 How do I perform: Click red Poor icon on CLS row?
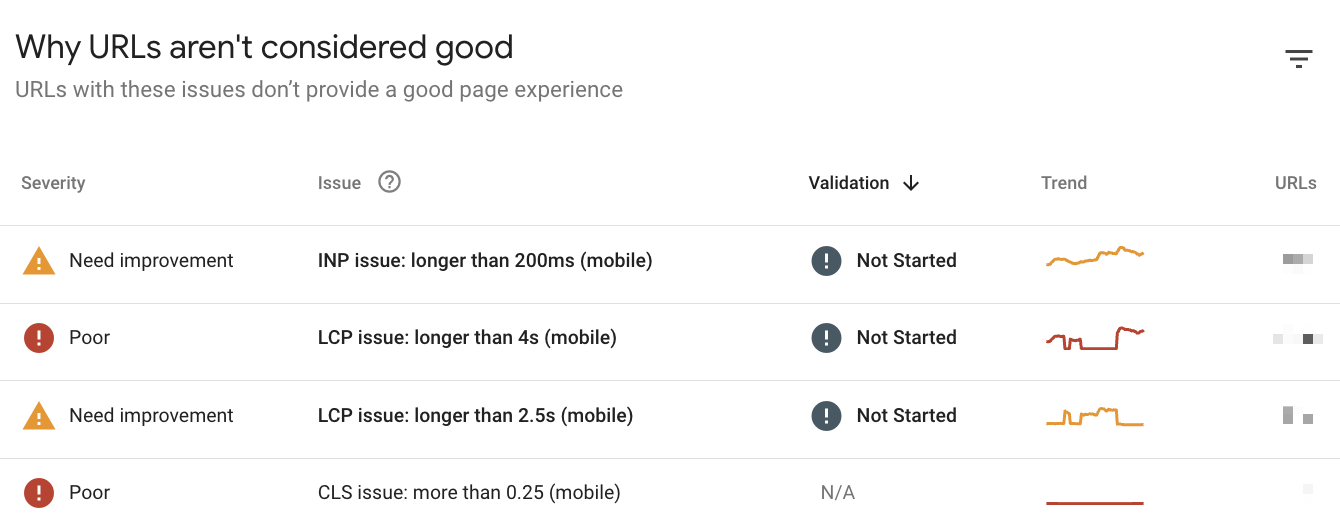[38, 493]
